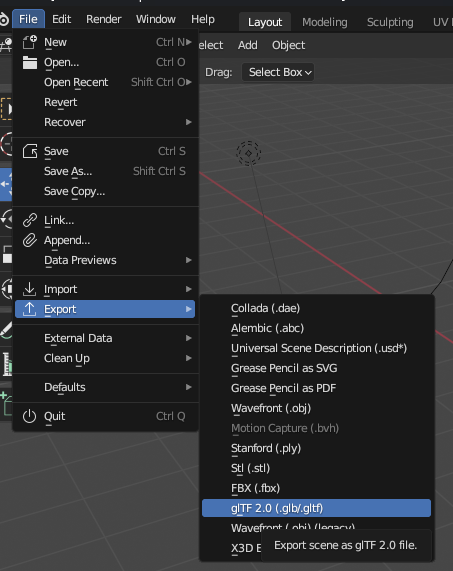
Task: Click the Blender logo icon
Action: coord(4,19)
